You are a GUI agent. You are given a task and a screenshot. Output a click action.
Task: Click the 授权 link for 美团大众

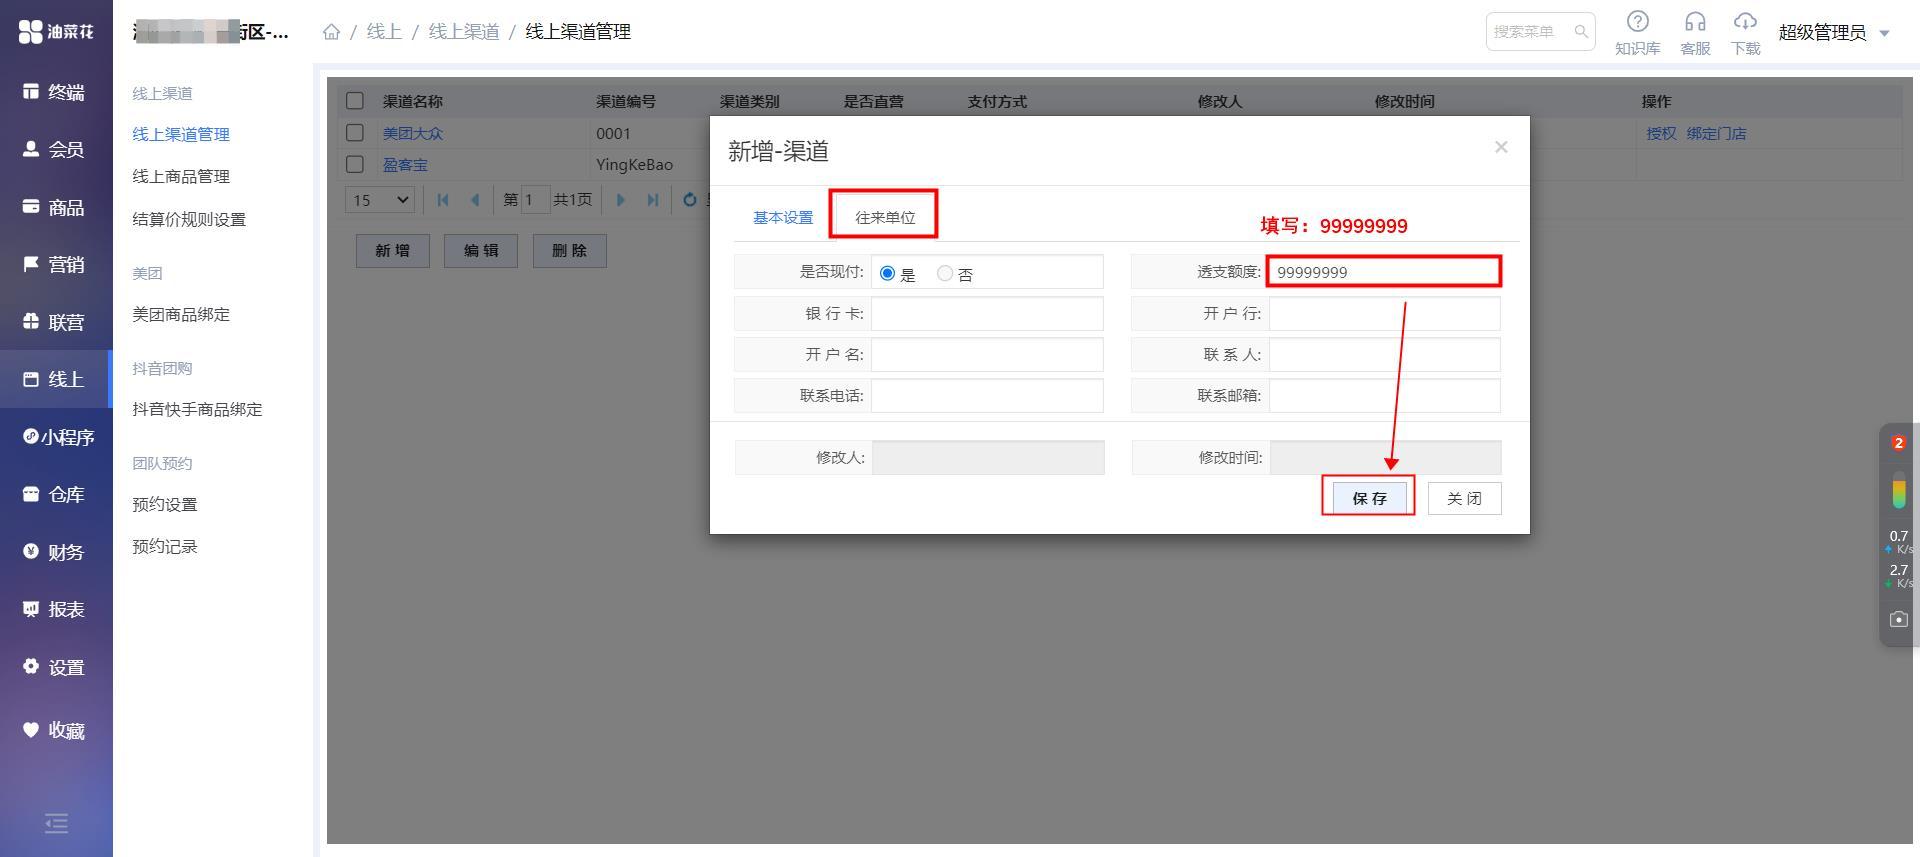(x=1661, y=133)
